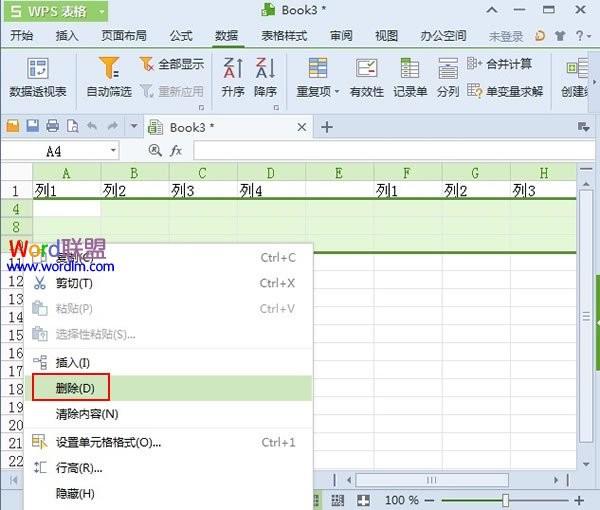This screenshot has height=510, width=600.
Task: Sort ascending with 升序
Action: (x=233, y=78)
